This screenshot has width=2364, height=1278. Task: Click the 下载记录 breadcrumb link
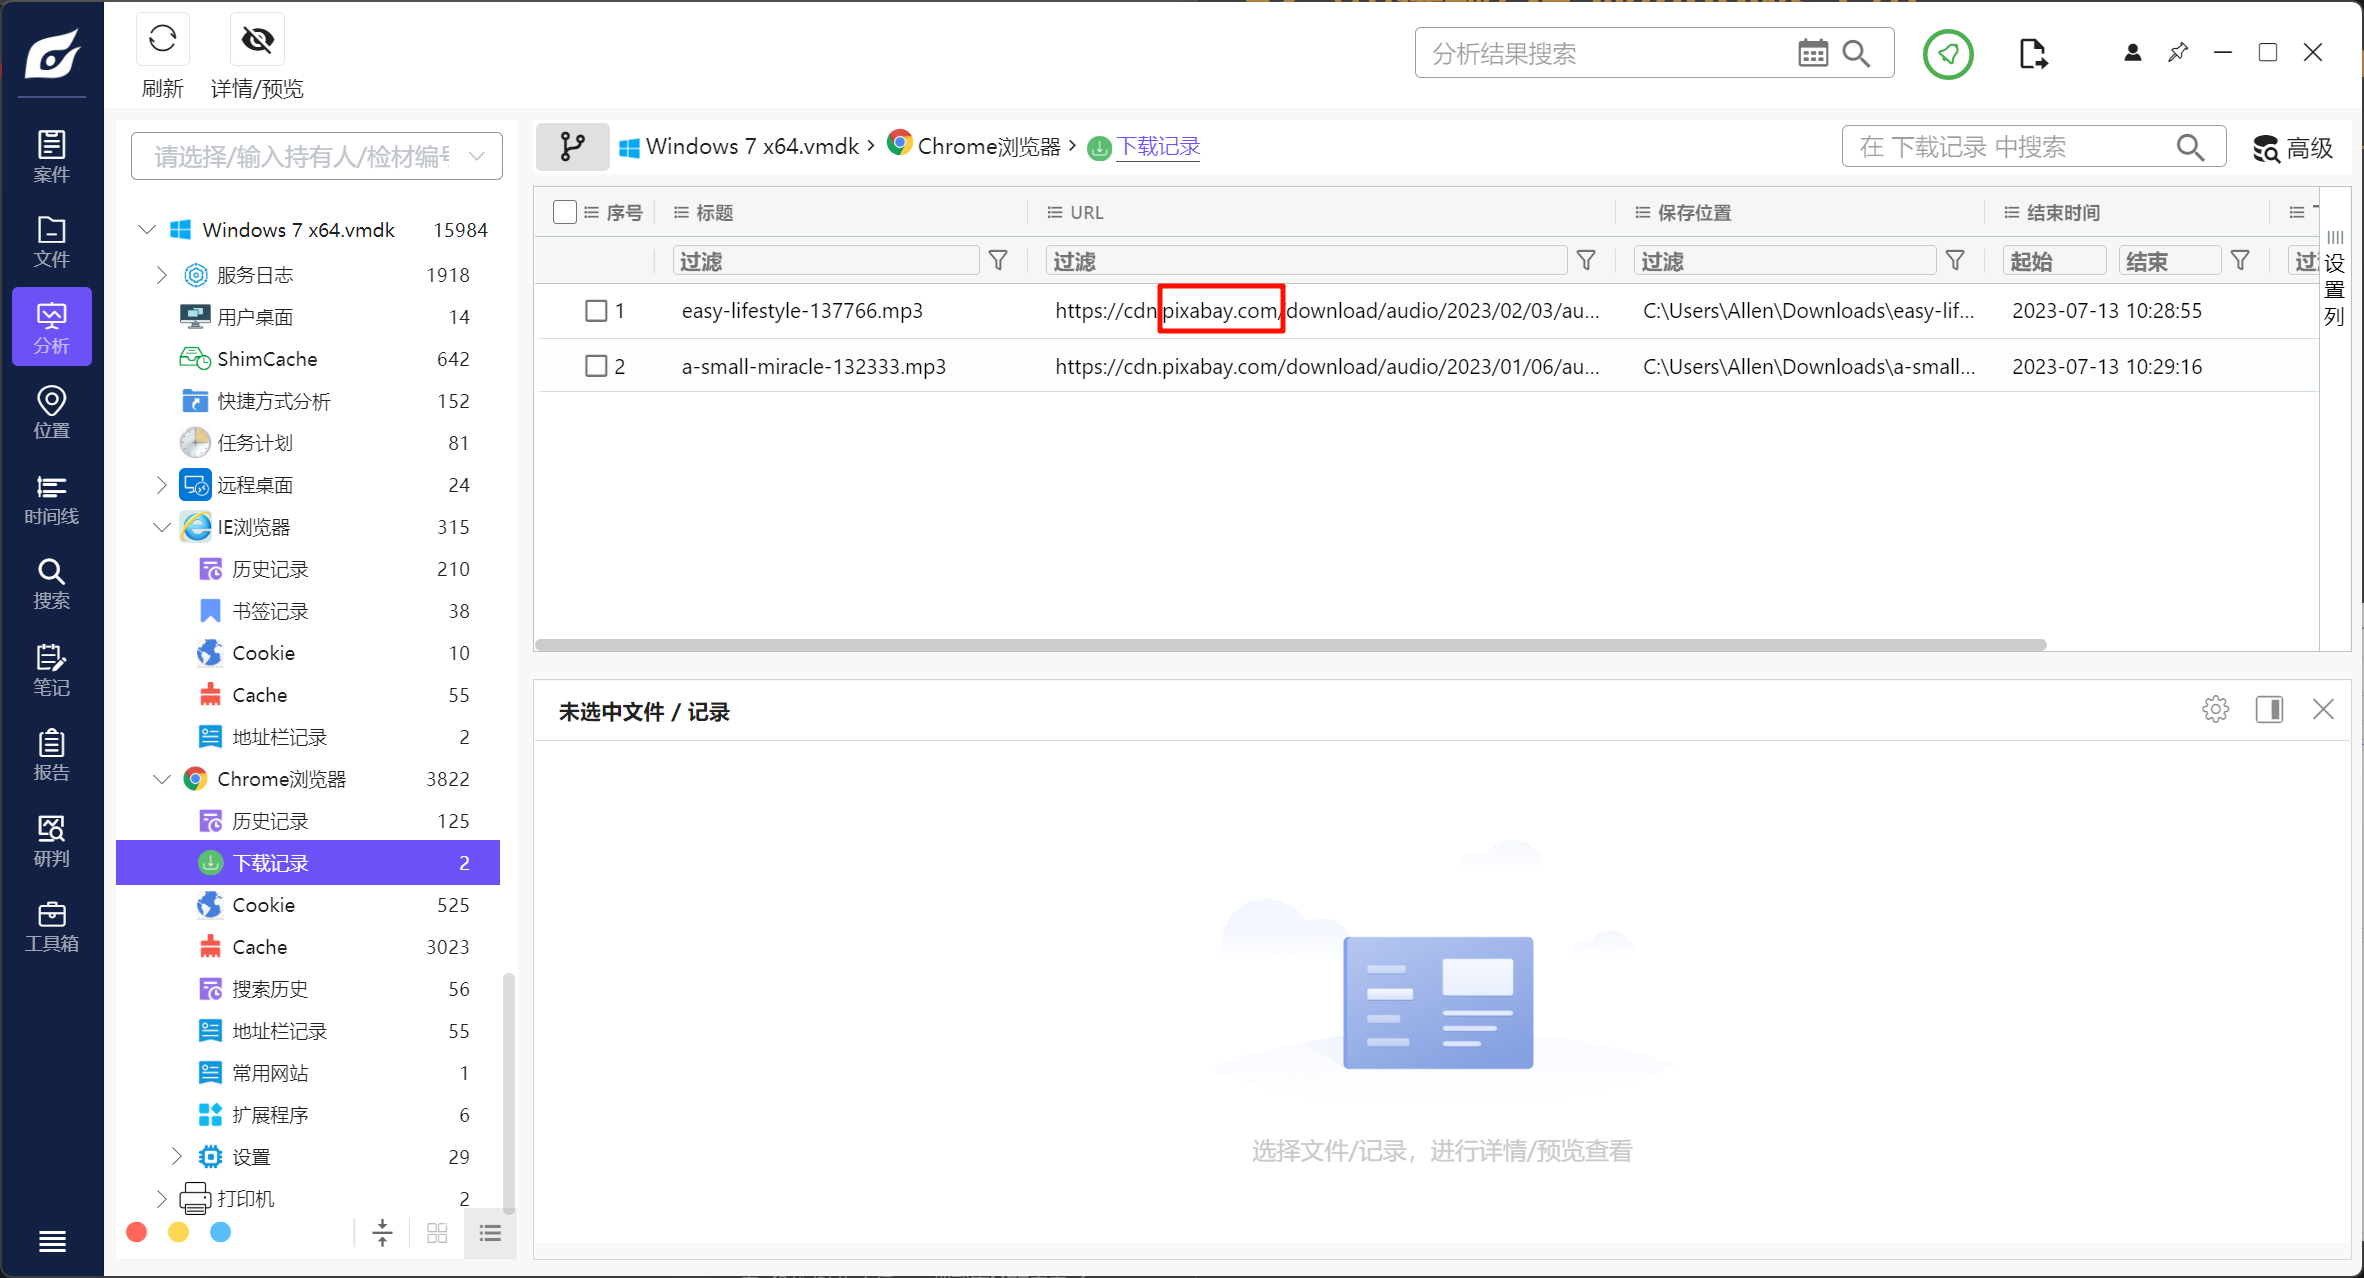[1157, 147]
